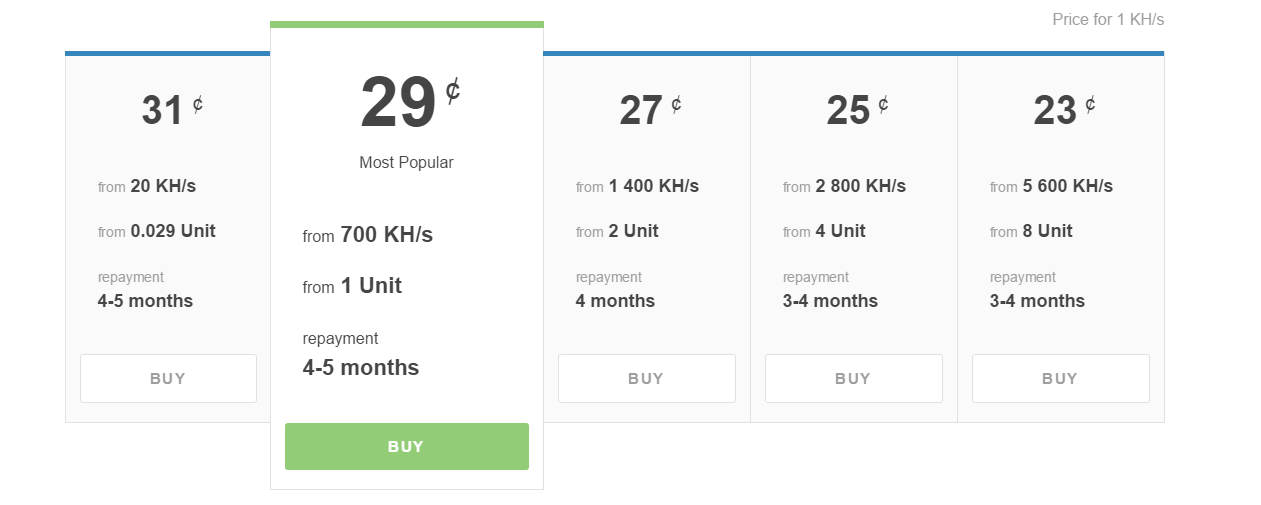Click the 31¢ price heading
1261x505 pixels.
(x=168, y=110)
